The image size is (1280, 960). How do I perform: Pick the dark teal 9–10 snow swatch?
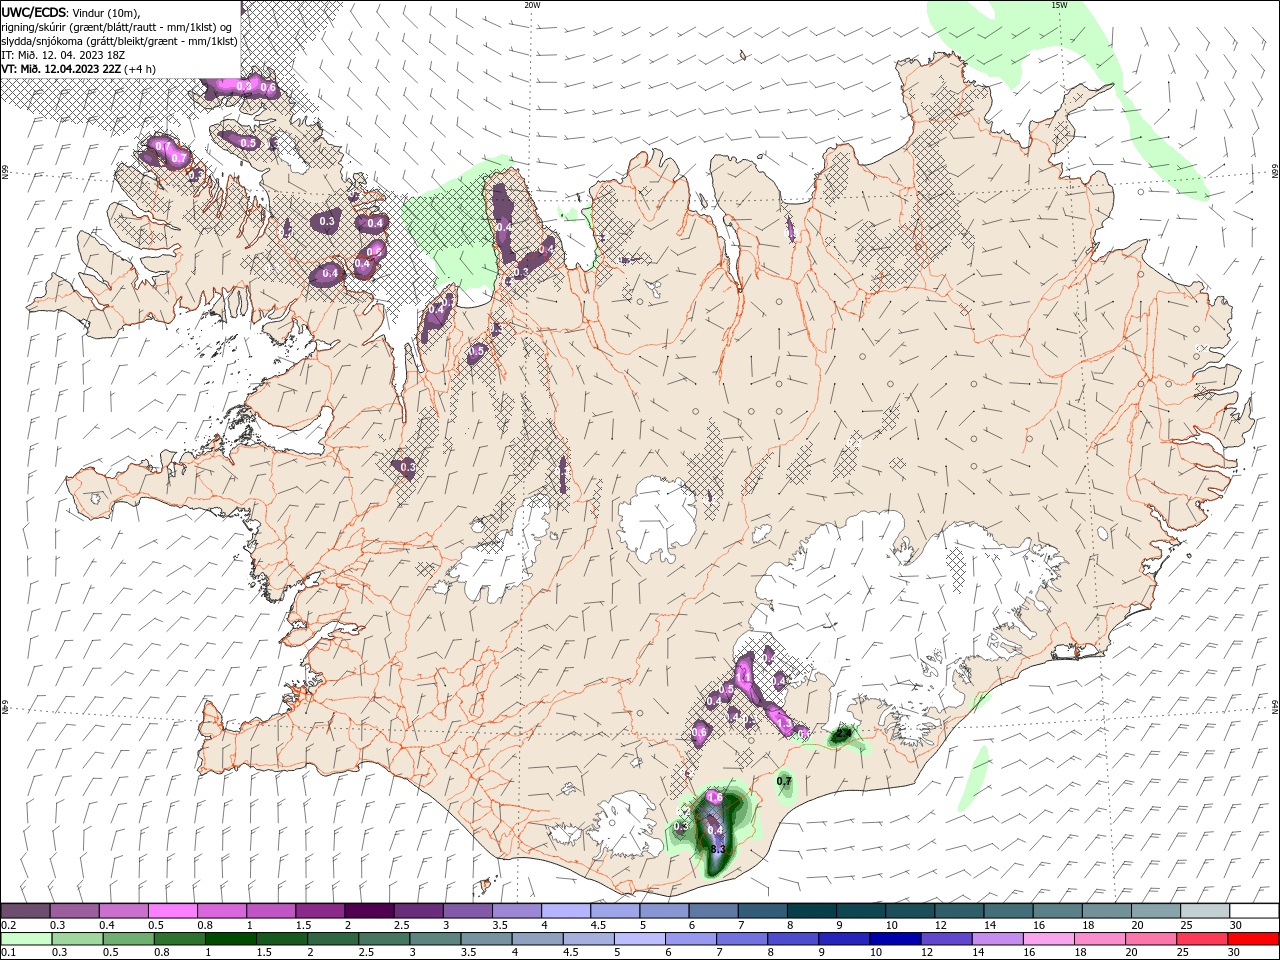[x=861, y=911]
